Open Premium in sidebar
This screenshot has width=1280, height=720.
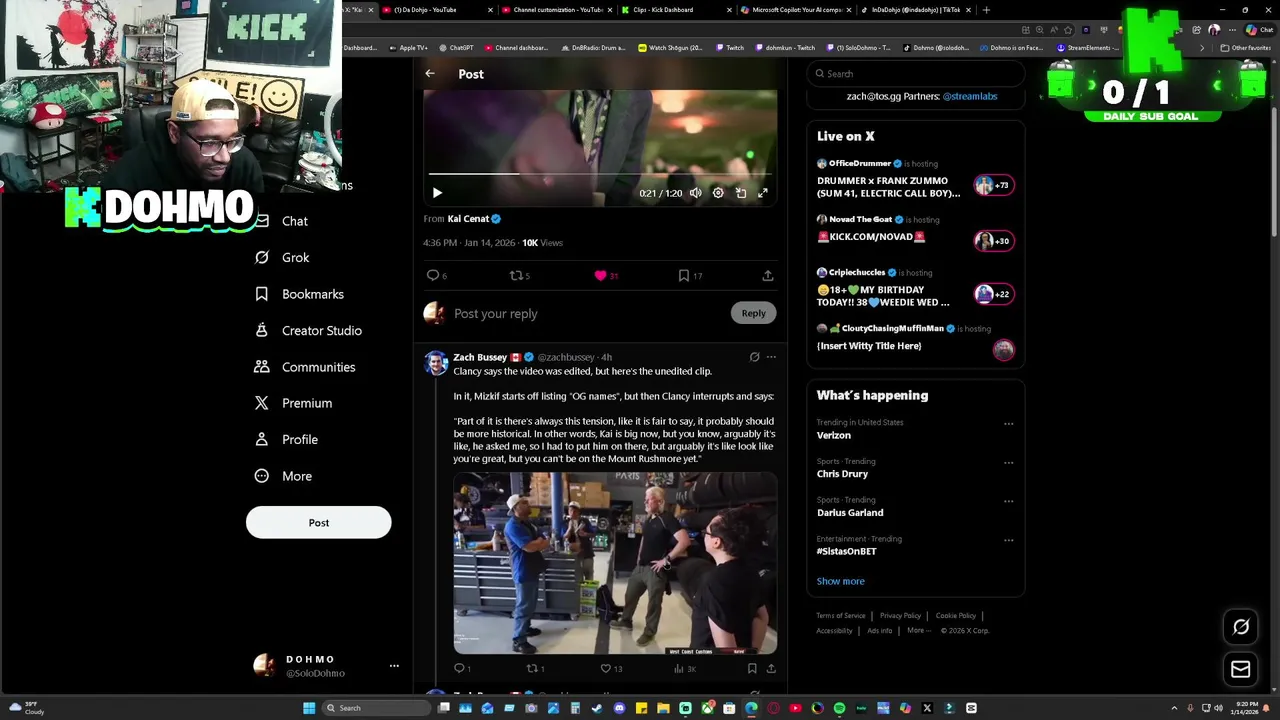pyautogui.click(x=294, y=403)
